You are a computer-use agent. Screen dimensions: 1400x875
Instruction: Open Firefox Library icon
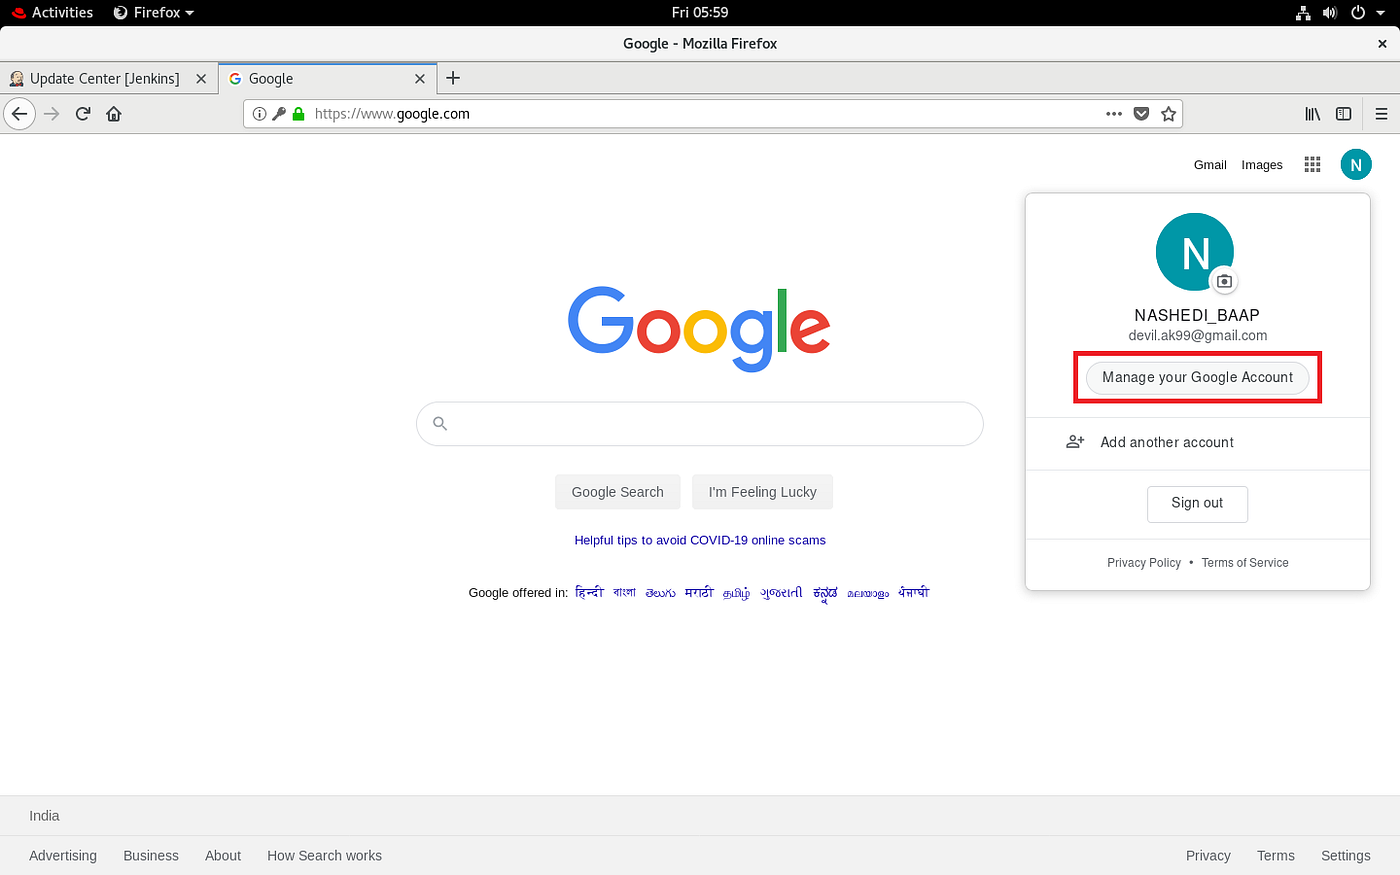coord(1313,114)
